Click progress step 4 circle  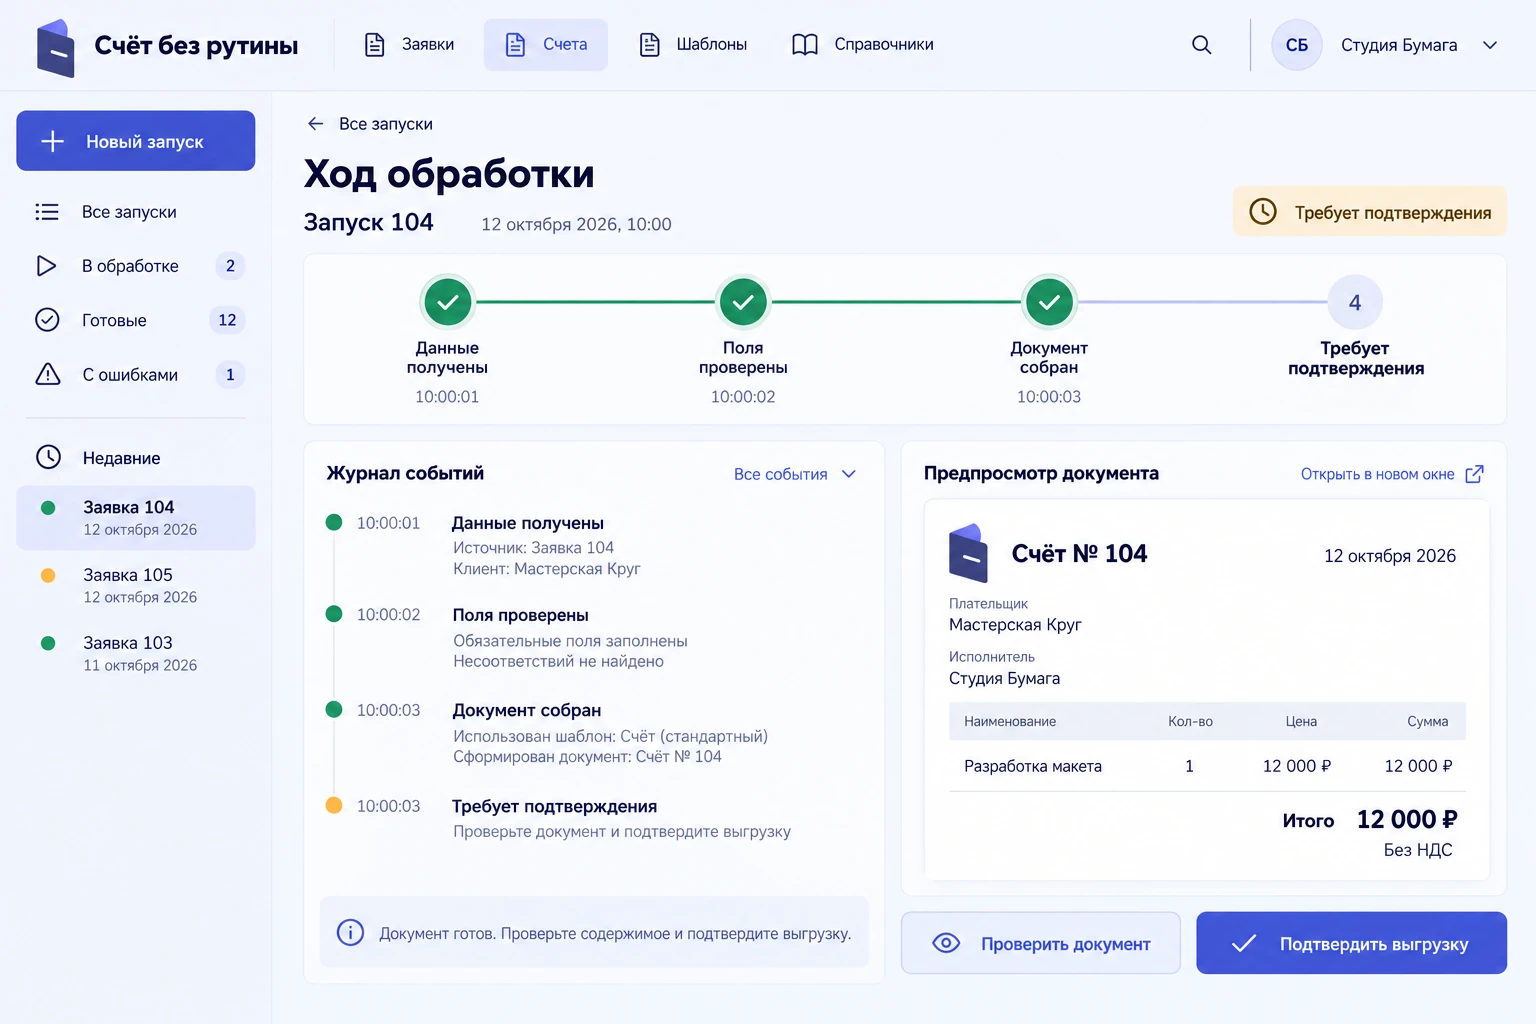tap(1355, 302)
